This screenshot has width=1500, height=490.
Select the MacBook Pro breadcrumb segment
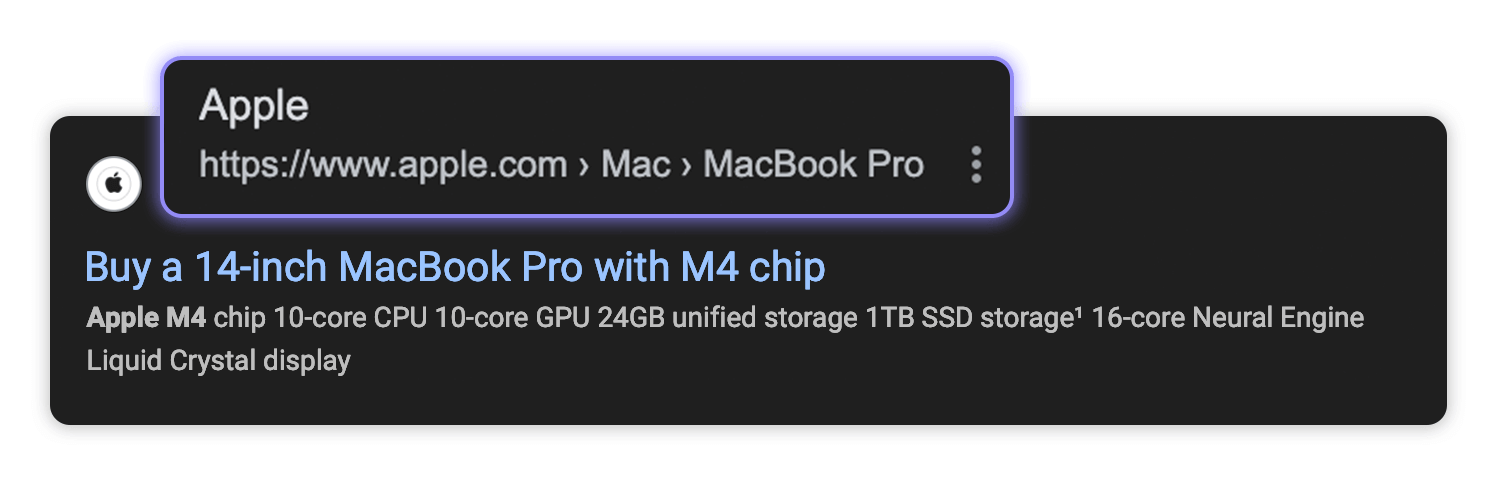813,165
